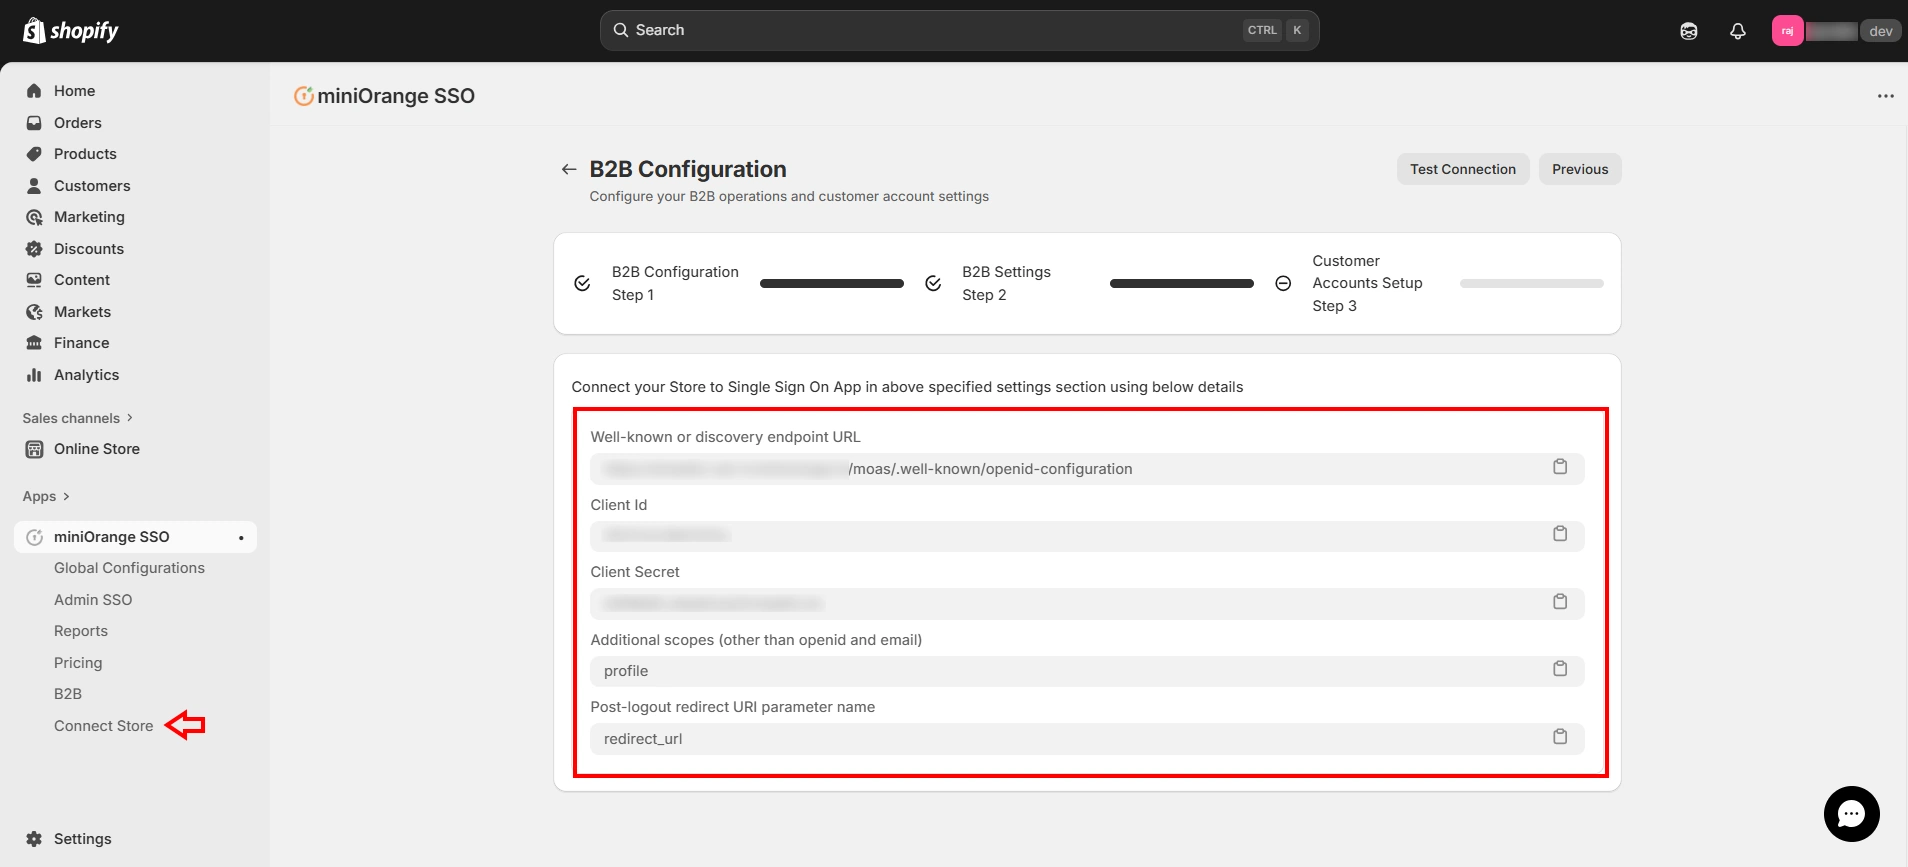The height and width of the screenshot is (867, 1908).
Task: Expand the Apps section
Action: click(x=46, y=497)
